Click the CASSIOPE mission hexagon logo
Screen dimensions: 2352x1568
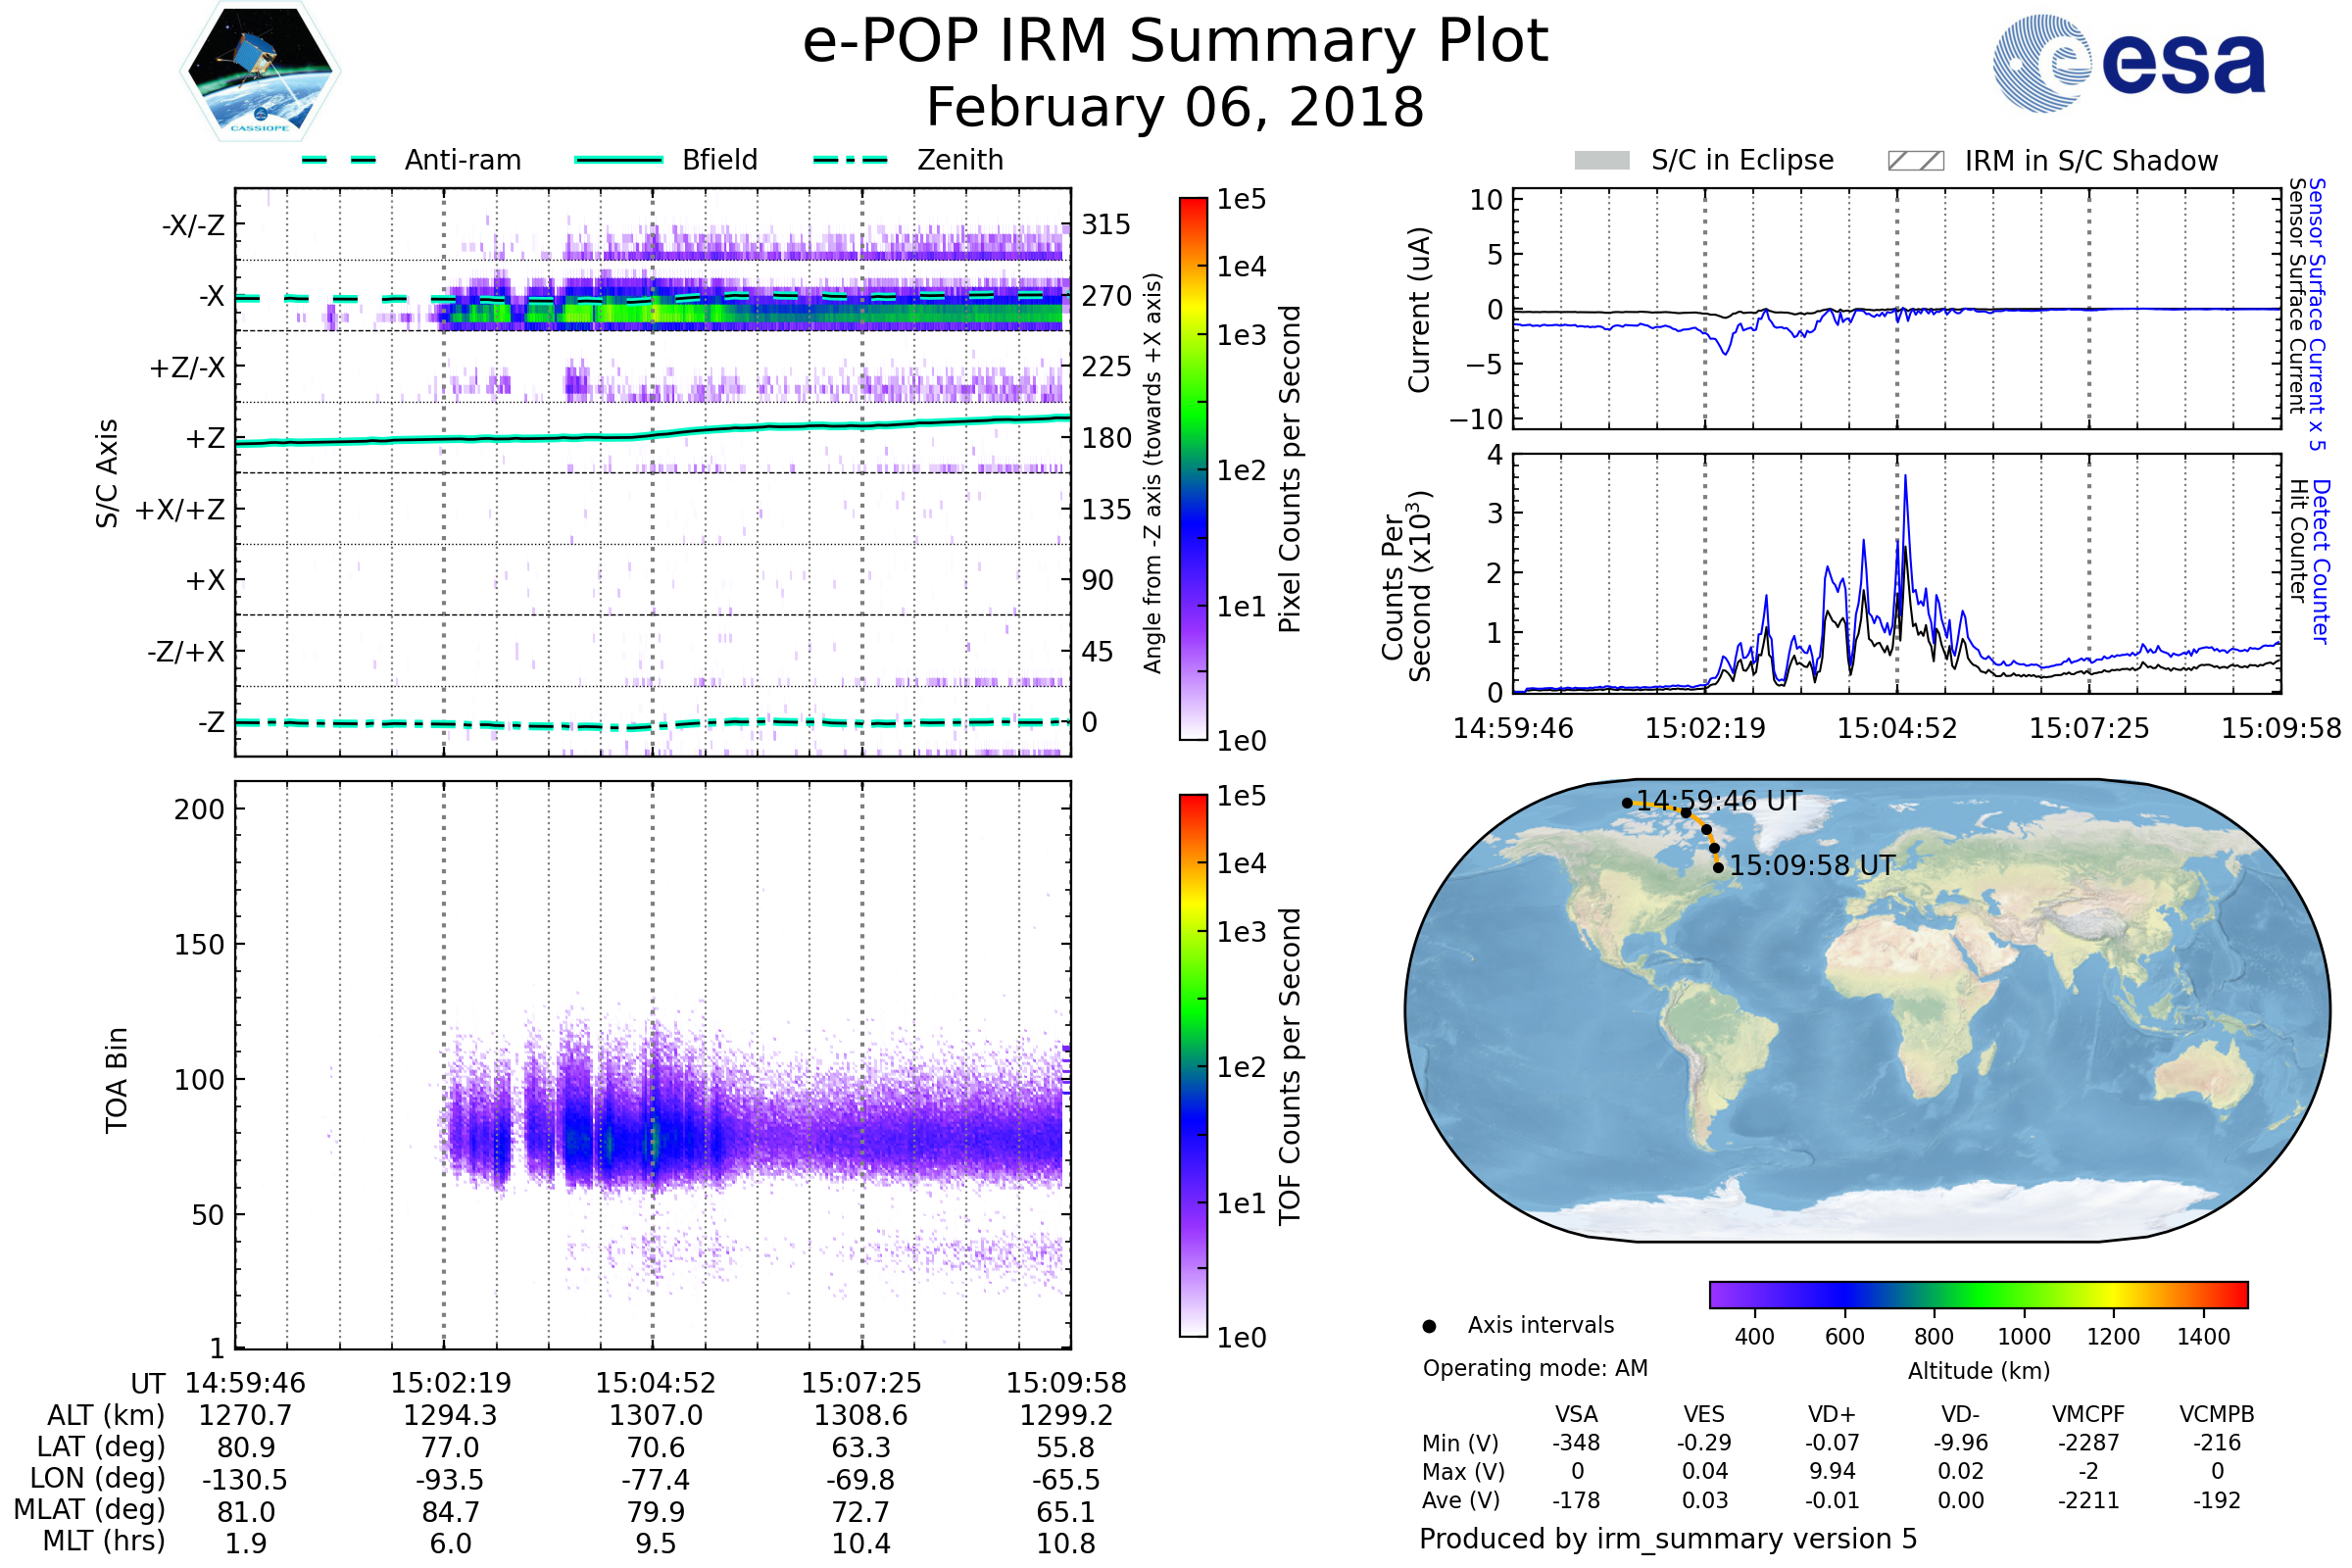pos(260,72)
